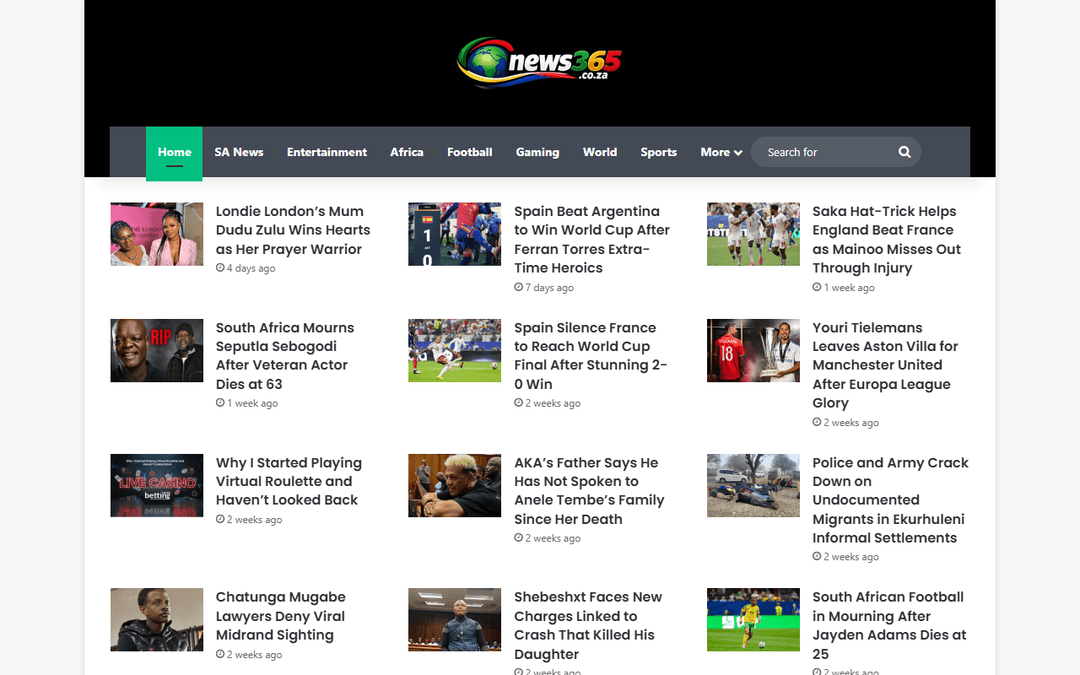Click Saka Hat-Trick article thumbnail
Image resolution: width=1080 pixels, height=675 pixels.
[x=754, y=234]
